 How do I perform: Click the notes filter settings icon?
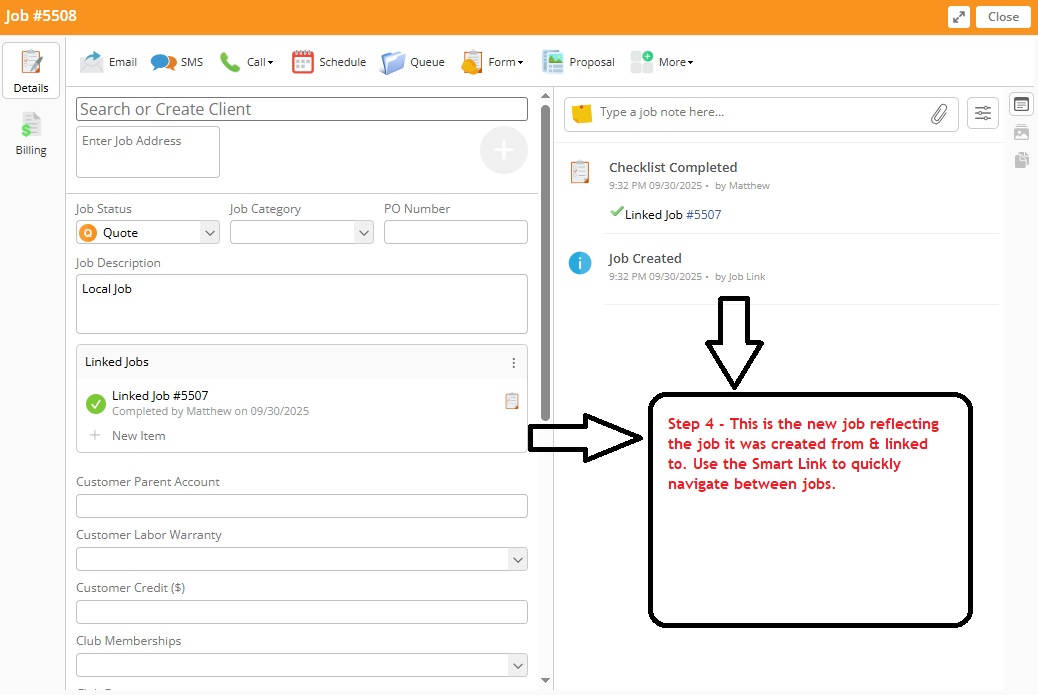(x=982, y=112)
